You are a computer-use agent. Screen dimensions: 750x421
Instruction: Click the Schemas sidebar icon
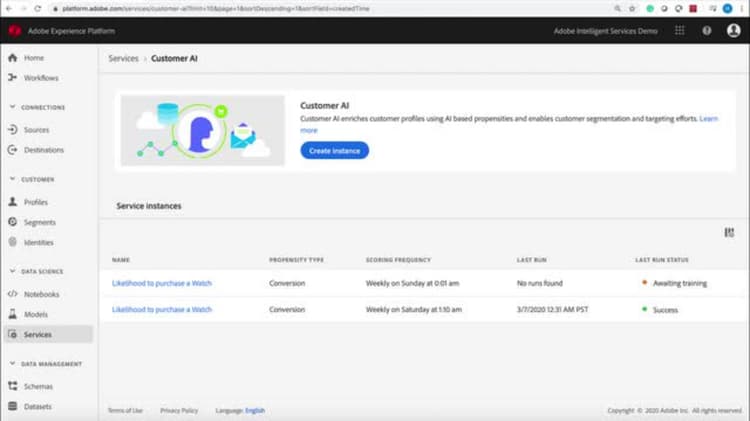tap(13, 386)
